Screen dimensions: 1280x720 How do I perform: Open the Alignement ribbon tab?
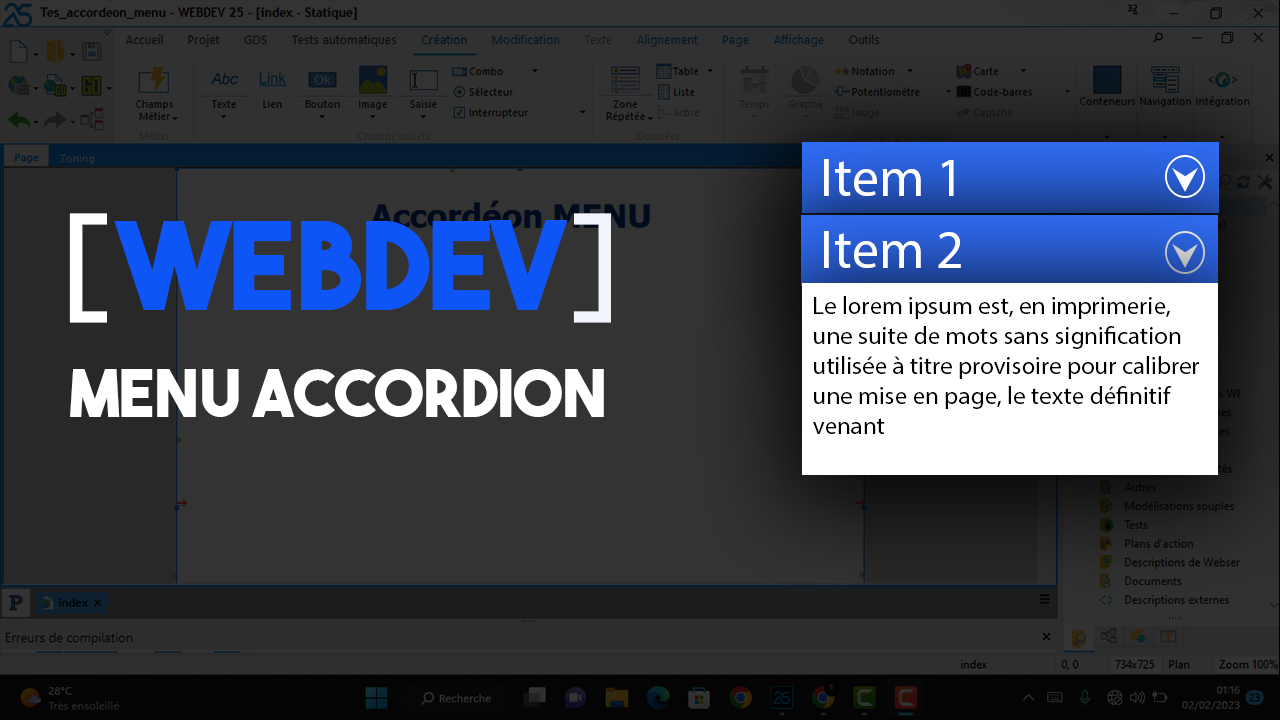tap(667, 40)
